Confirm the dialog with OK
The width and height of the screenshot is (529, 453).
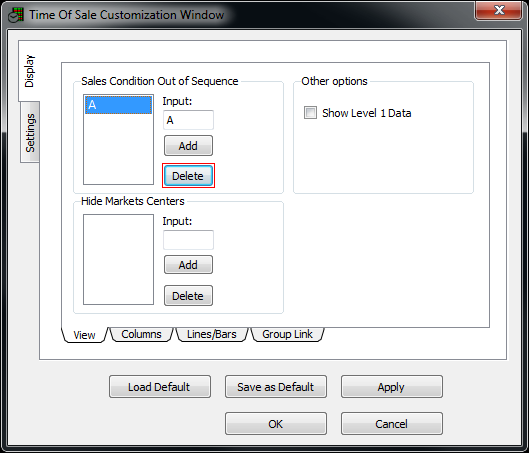click(276, 423)
